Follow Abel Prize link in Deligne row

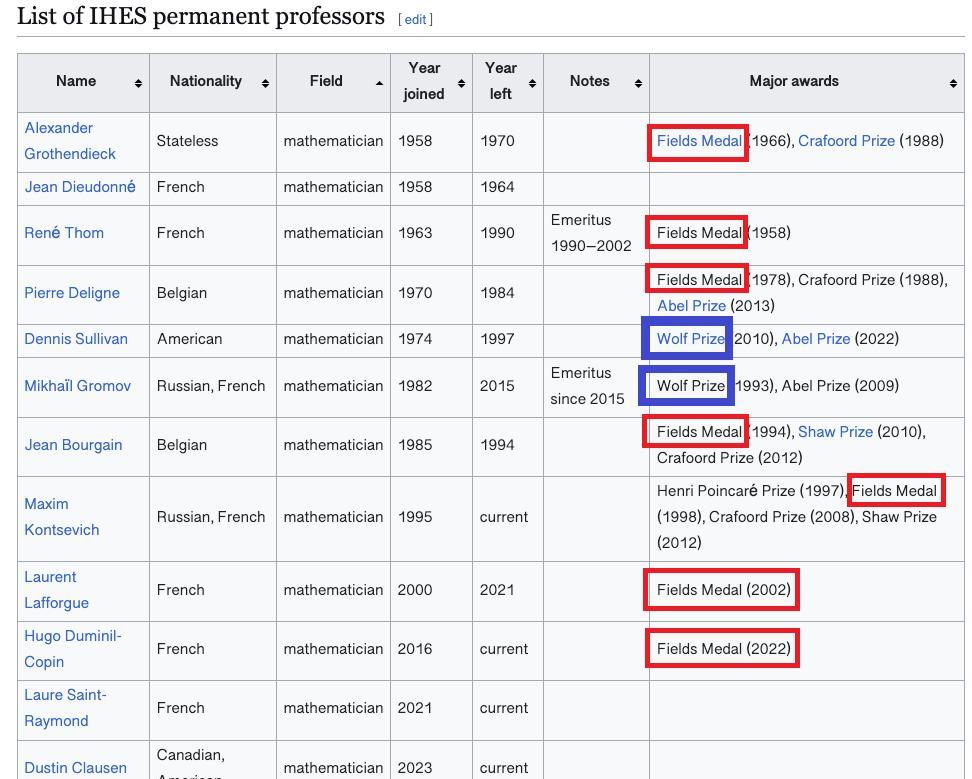click(691, 306)
